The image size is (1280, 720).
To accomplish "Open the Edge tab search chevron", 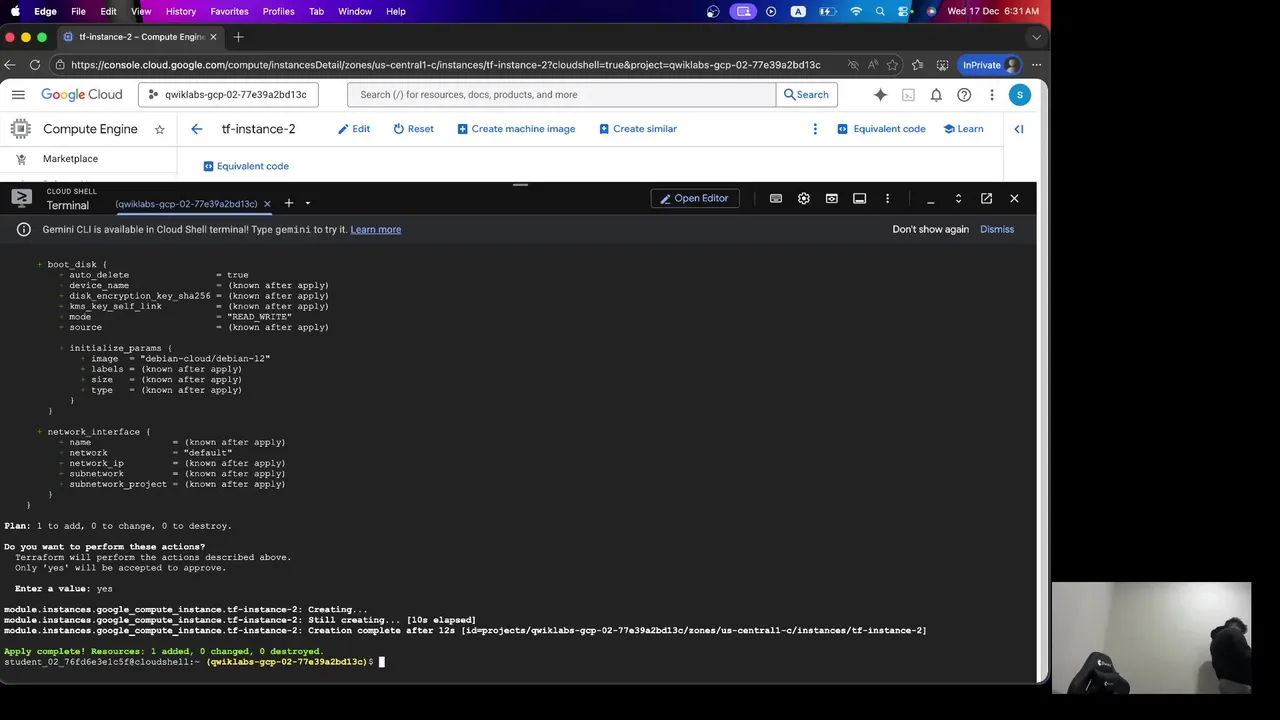I will pyautogui.click(x=1036, y=37).
